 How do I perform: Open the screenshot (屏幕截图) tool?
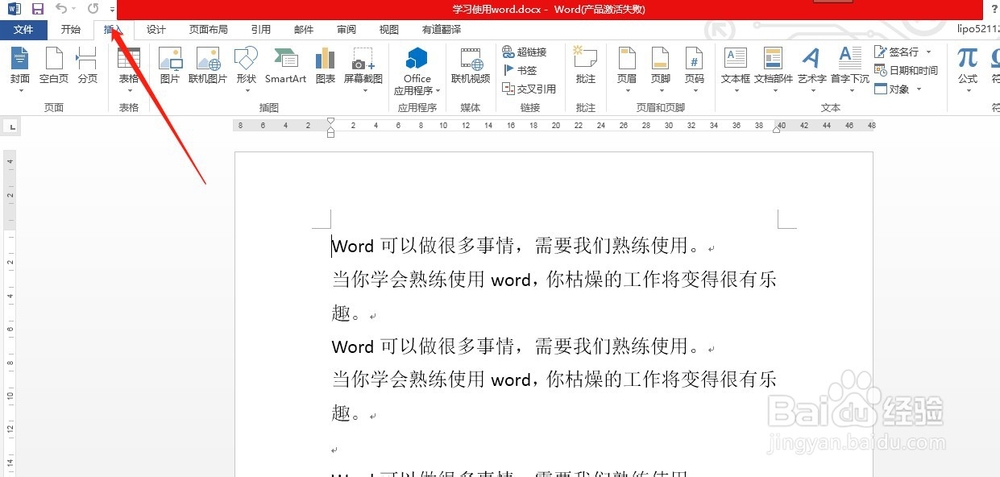tap(363, 69)
